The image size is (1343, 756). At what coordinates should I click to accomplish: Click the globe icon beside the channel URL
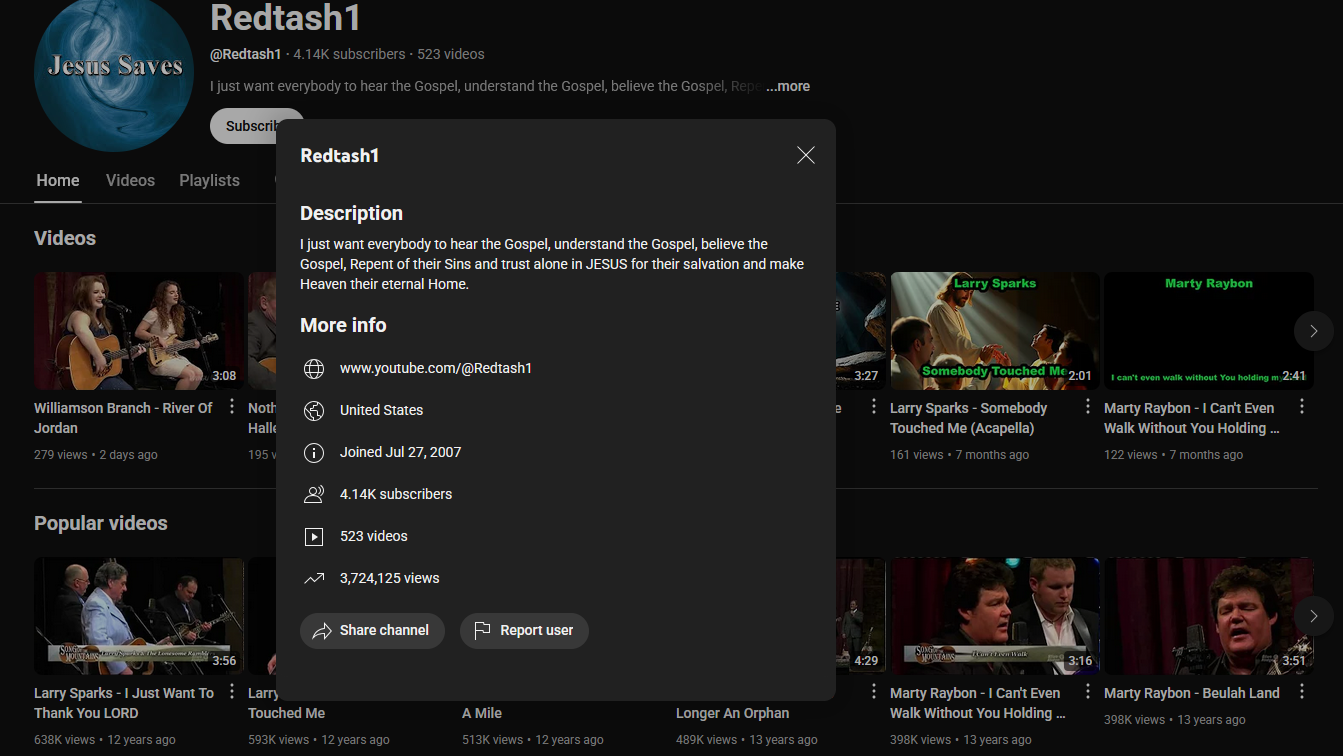(x=314, y=369)
